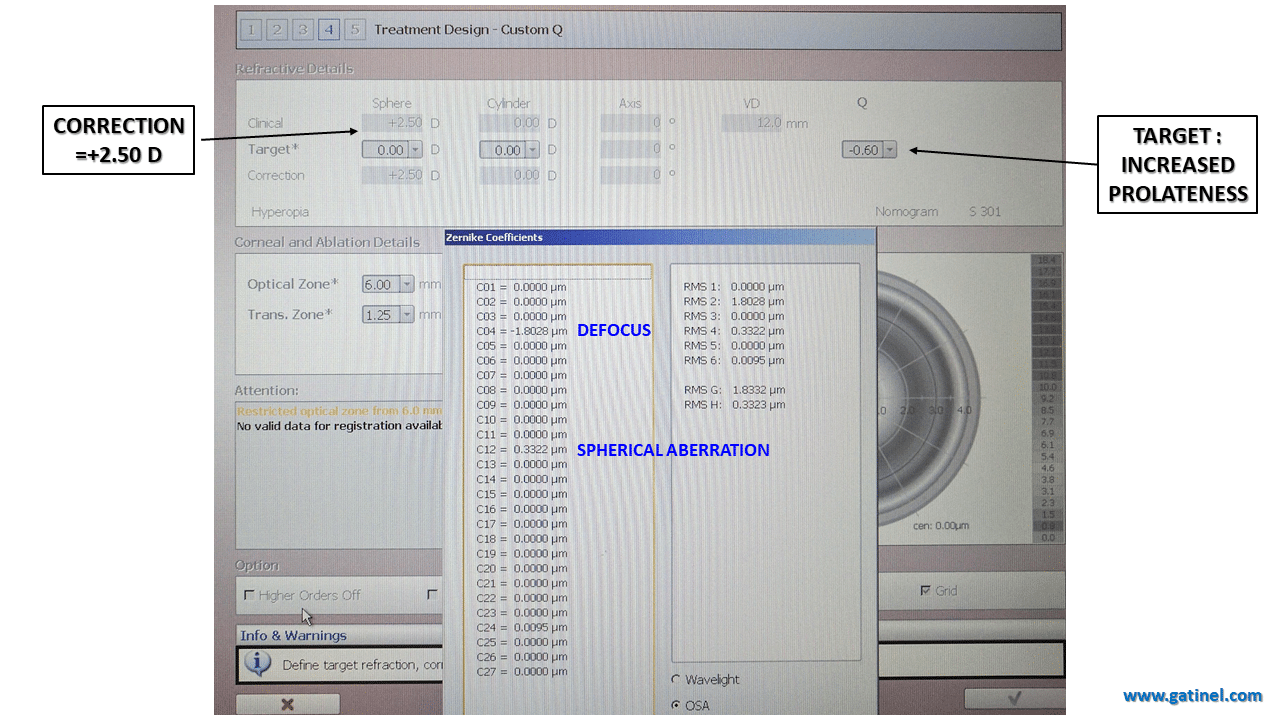Viewport: 1280px width, 720px height.
Task: Click the Nomogram S 301 value
Action: click(984, 212)
